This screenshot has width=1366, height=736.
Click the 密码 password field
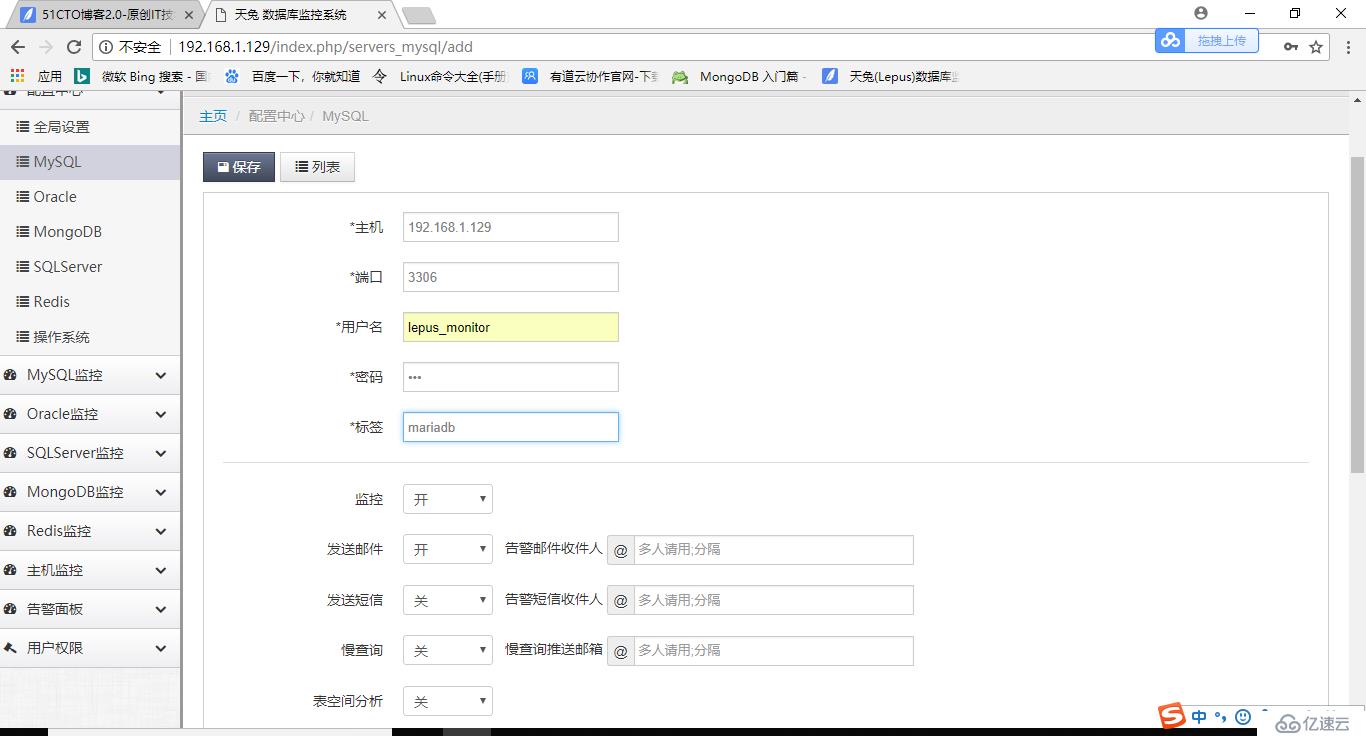click(x=511, y=377)
